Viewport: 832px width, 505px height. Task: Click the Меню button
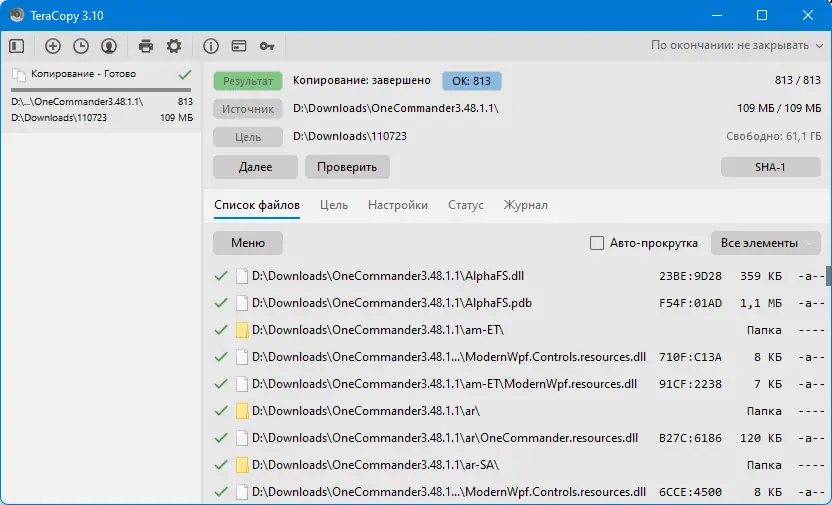[248, 243]
